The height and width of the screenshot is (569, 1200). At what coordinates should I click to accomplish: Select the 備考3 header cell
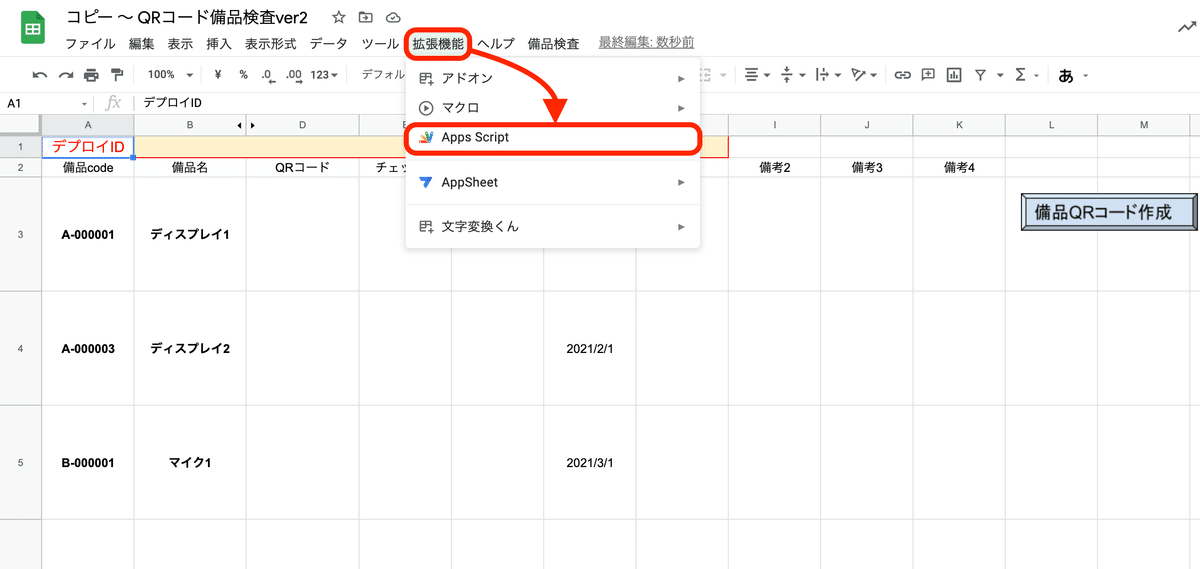[867, 168]
